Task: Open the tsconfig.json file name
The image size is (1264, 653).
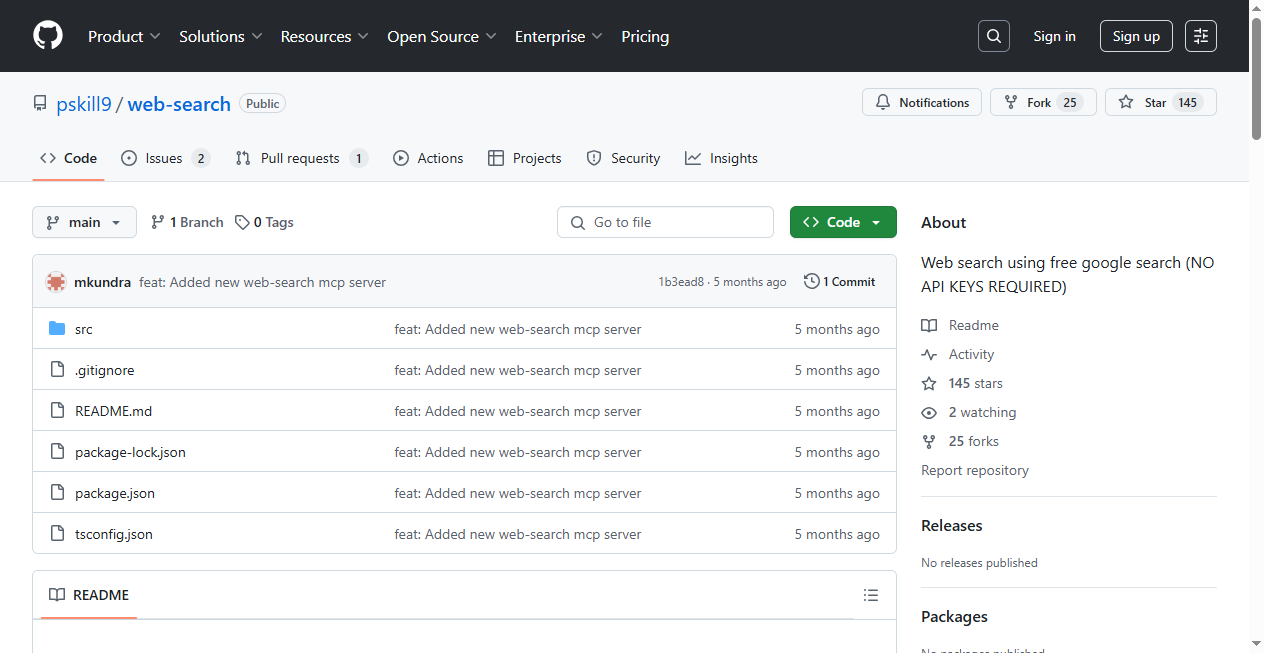Action: click(x=114, y=534)
